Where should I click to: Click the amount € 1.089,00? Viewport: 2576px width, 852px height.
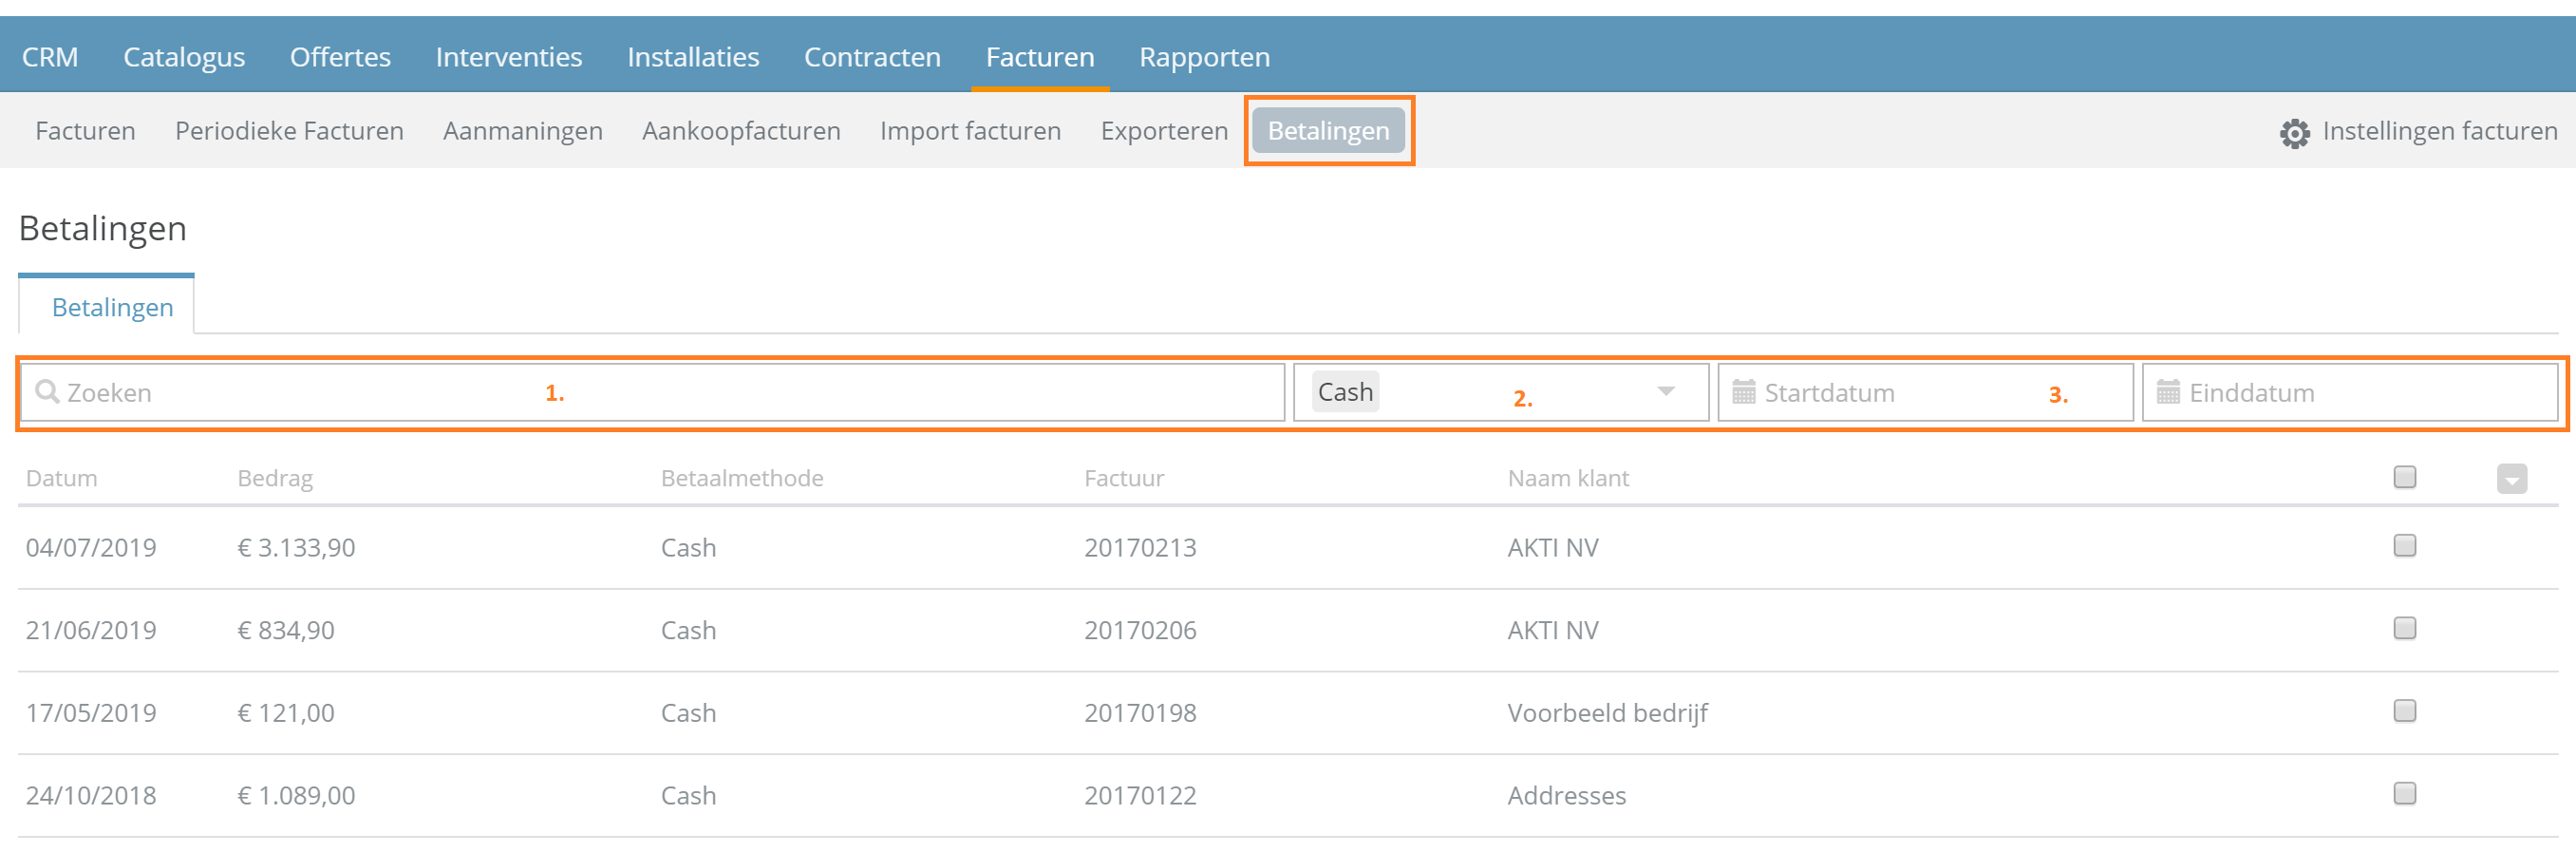[296, 795]
